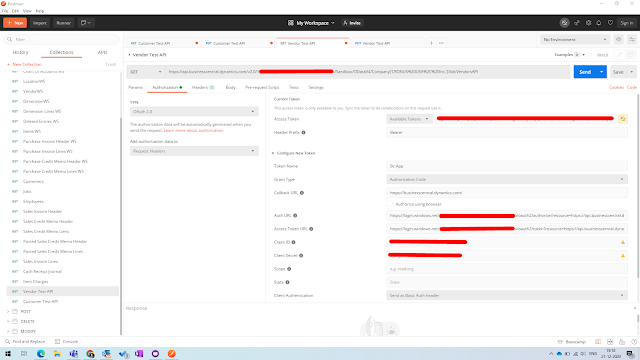Expand the POST folder in collections
640x360 pixels.
tap(8, 311)
